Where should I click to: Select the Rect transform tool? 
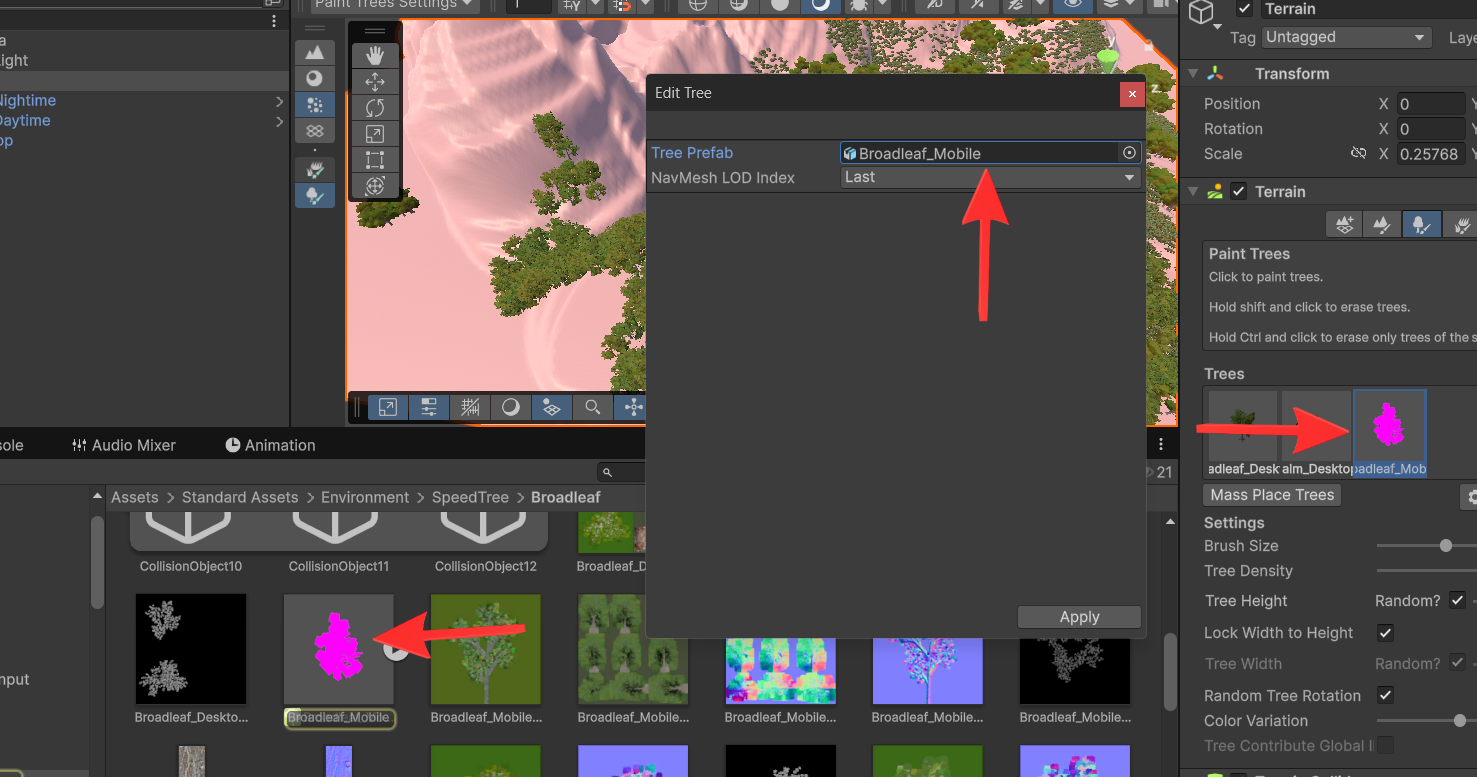pos(375,160)
